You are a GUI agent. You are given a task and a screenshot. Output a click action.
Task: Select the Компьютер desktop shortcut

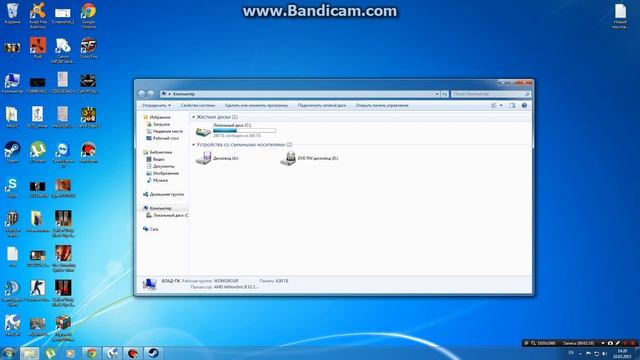pos(12,83)
